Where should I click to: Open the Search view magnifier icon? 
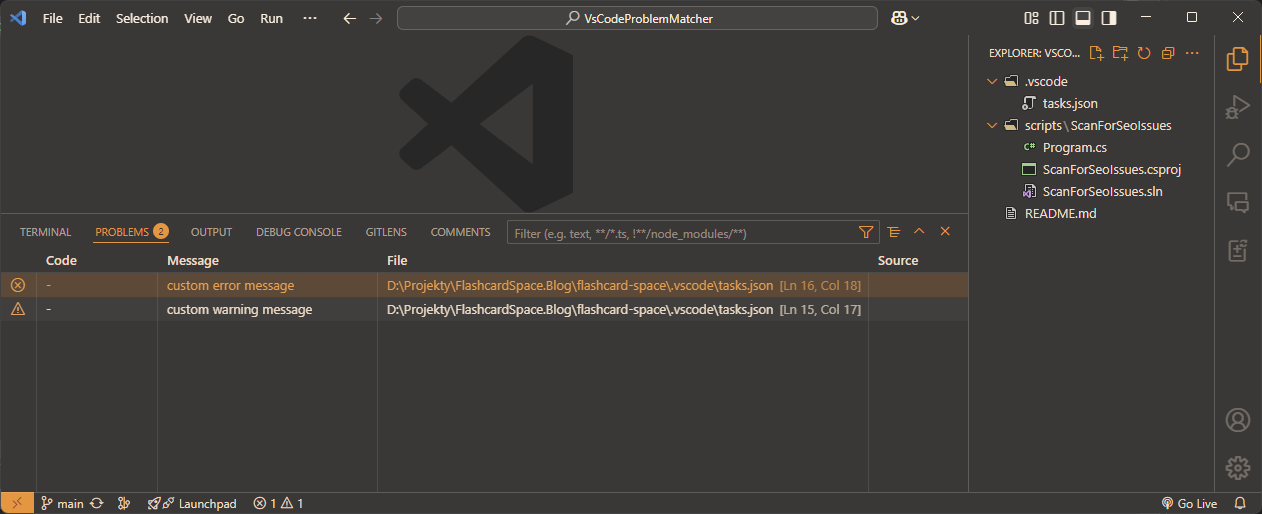pos(1238,154)
